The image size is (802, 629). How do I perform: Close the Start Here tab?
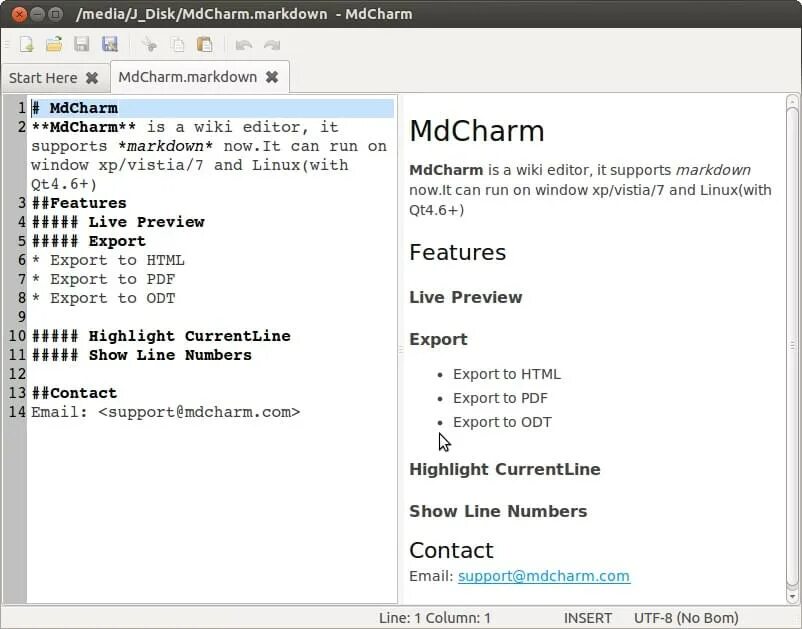(92, 78)
